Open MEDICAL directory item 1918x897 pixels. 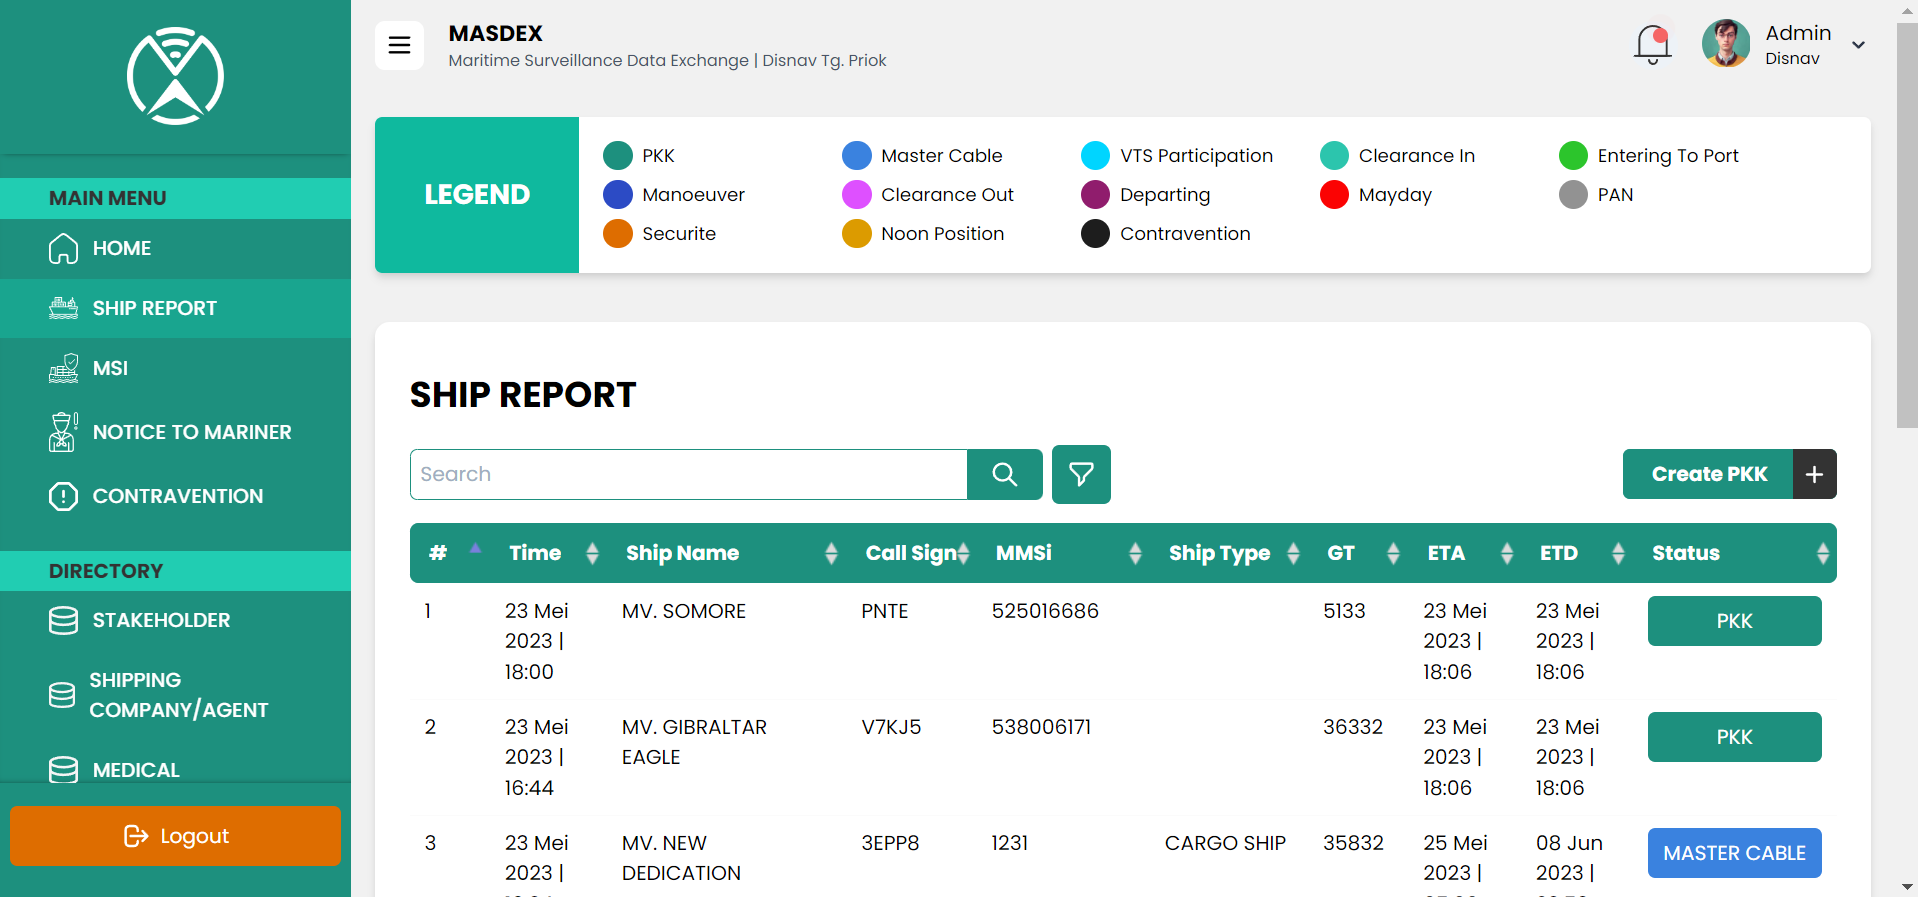tap(175, 770)
